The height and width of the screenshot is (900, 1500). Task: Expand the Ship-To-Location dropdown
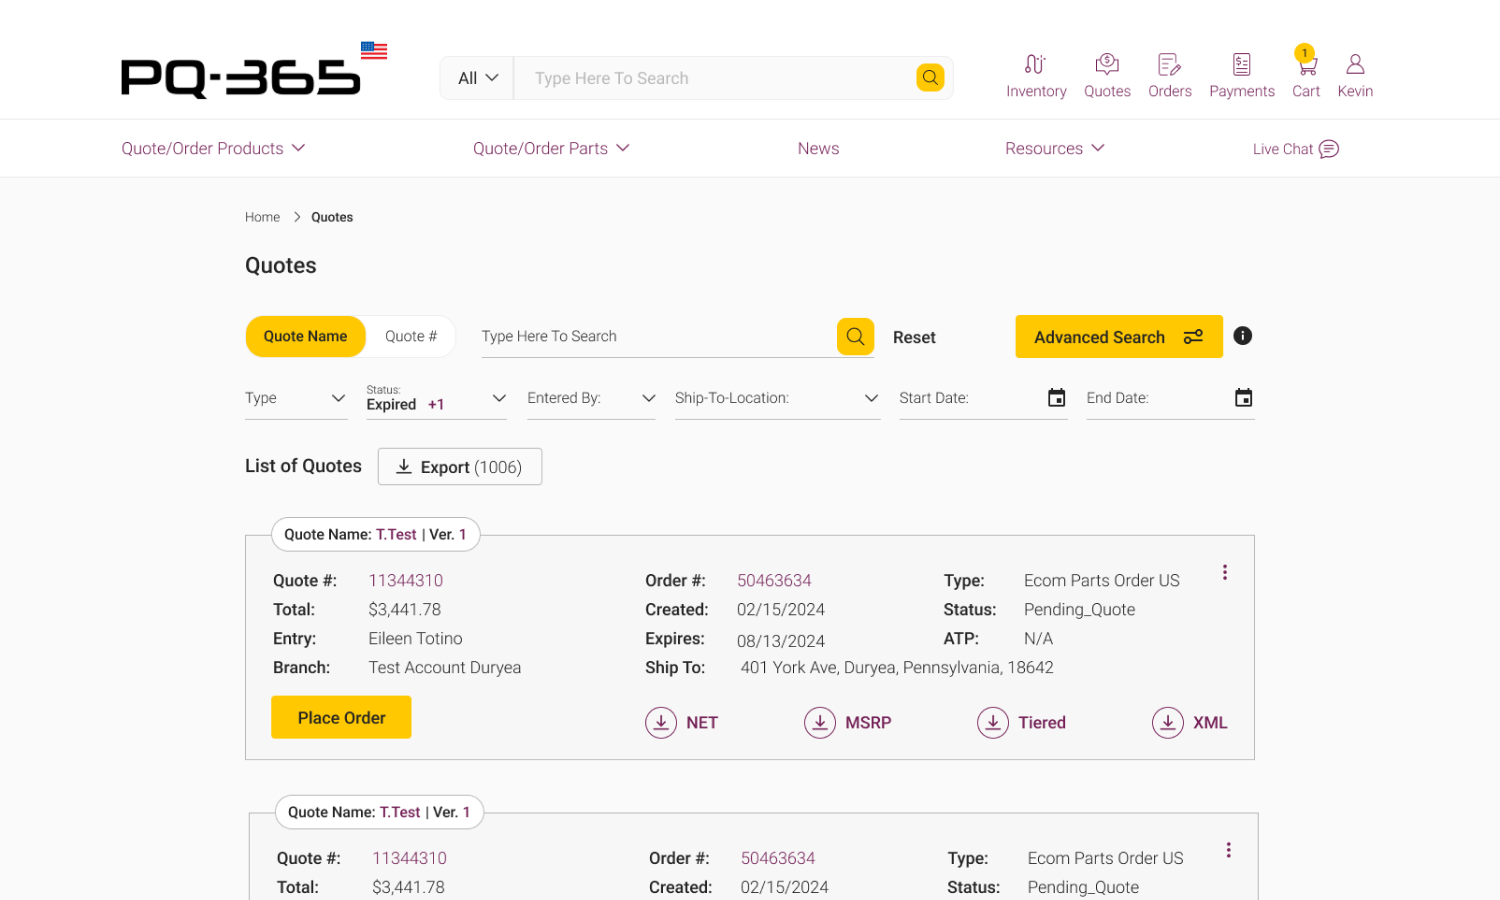pyautogui.click(x=777, y=398)
